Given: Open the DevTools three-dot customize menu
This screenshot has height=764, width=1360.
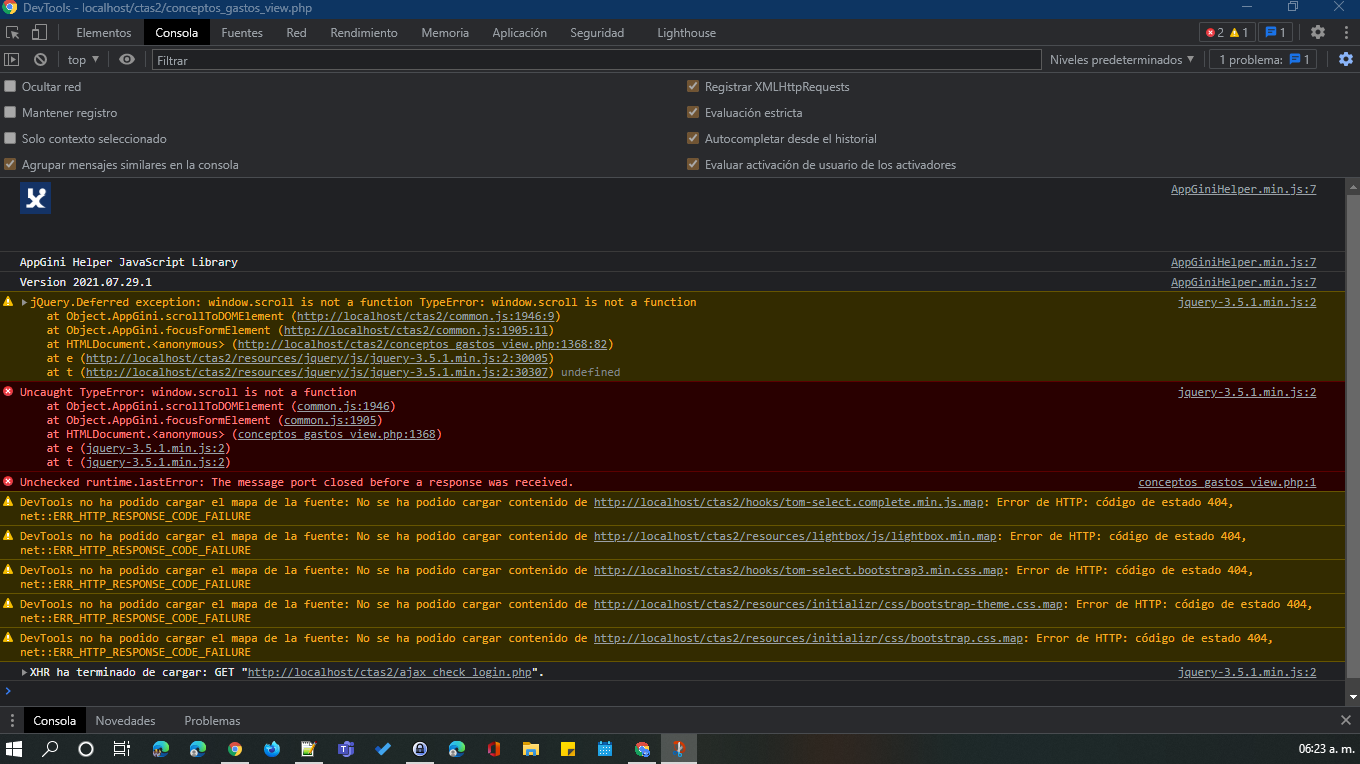Looking at the screenshot, I should pos(1345,33).
